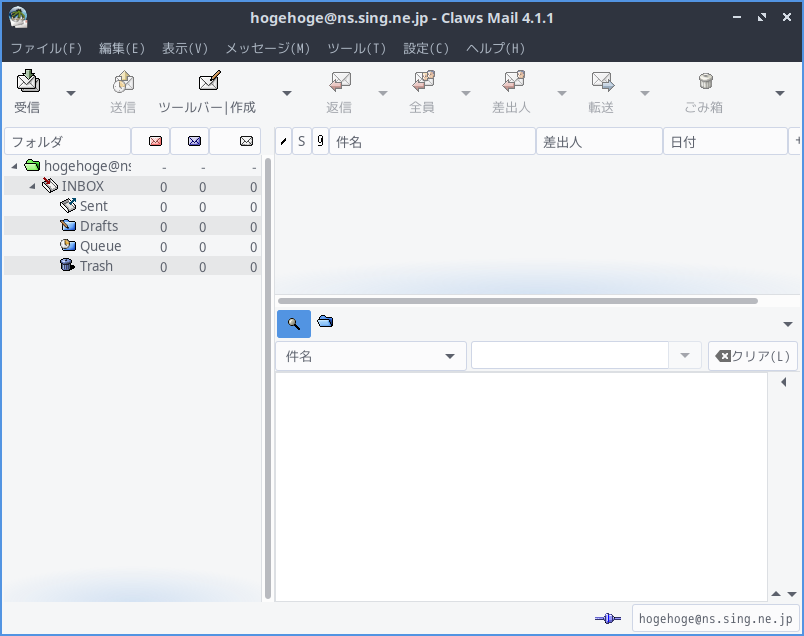Click the total messages column icon

(x=246, y=141)
